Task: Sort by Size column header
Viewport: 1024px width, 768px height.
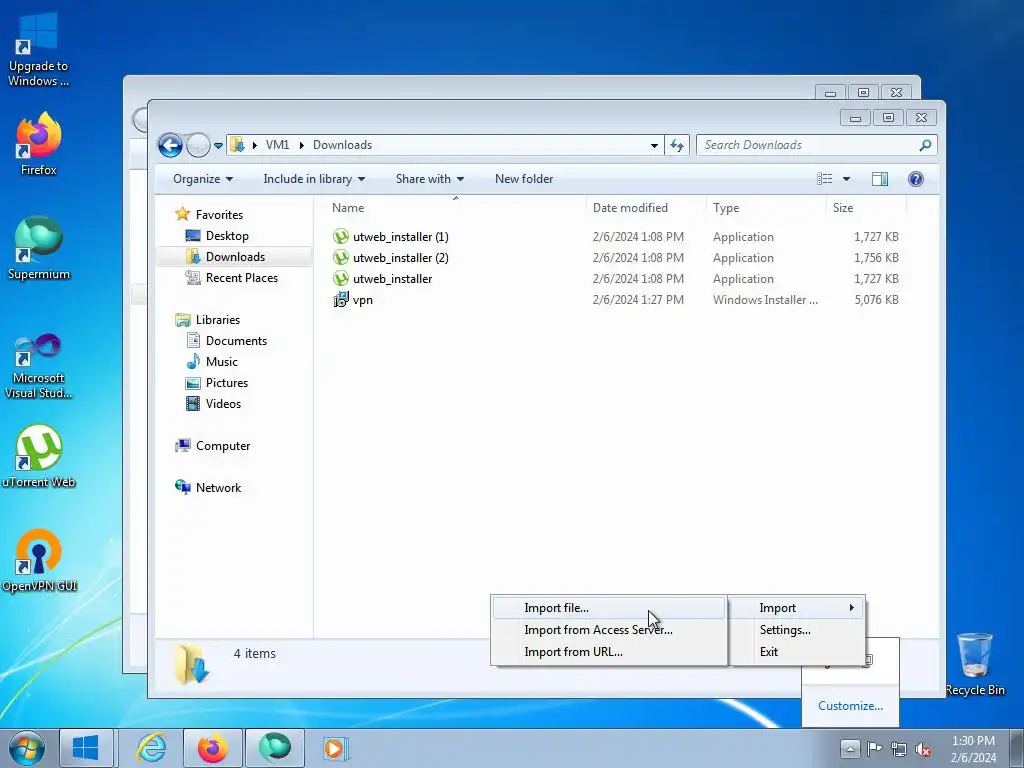Action: coord(866,208)
